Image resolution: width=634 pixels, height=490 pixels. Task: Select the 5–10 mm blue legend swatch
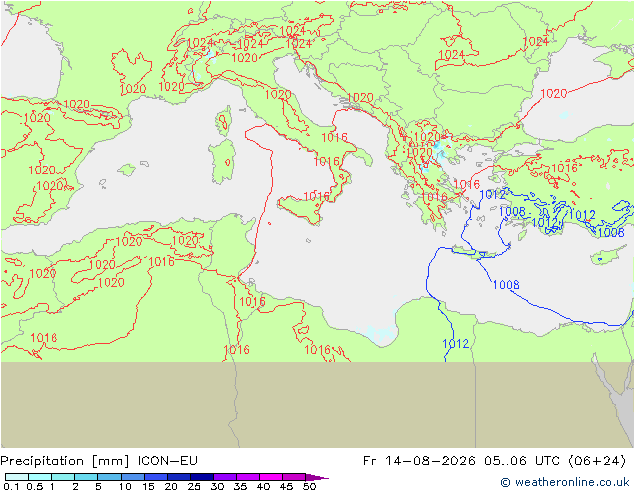tap(109, 477)
